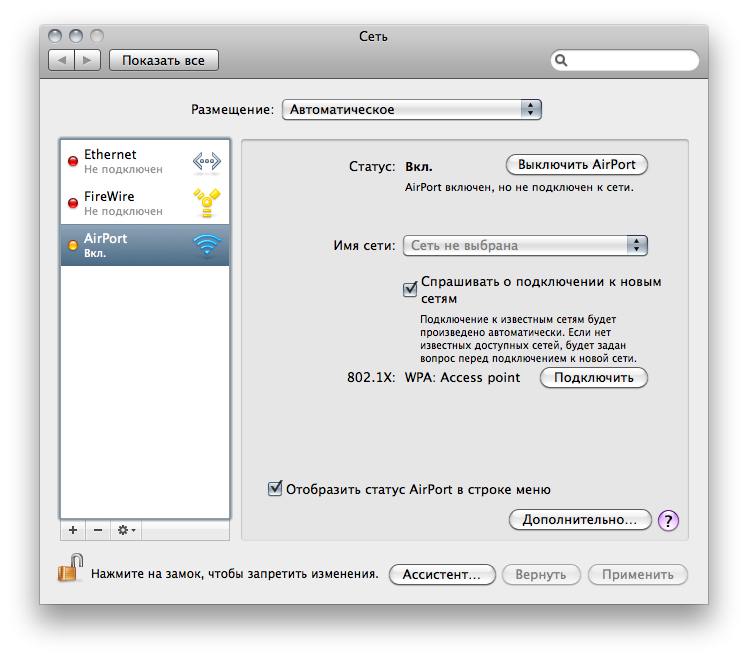This screenshot has width=748, height=659.
Task: Open the Имя сети network name dropdown
Action: click(x=525, y=245)
